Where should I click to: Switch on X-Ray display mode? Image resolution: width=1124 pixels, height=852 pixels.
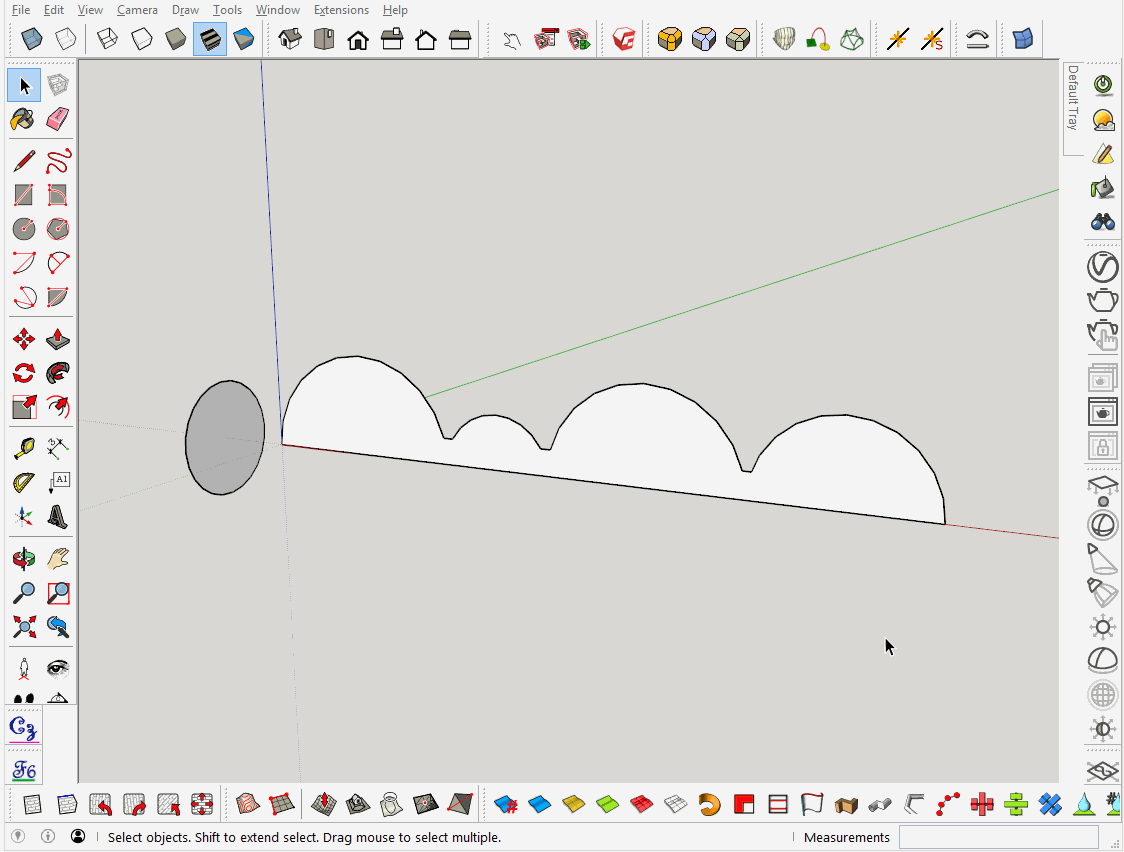pos(31,38)
